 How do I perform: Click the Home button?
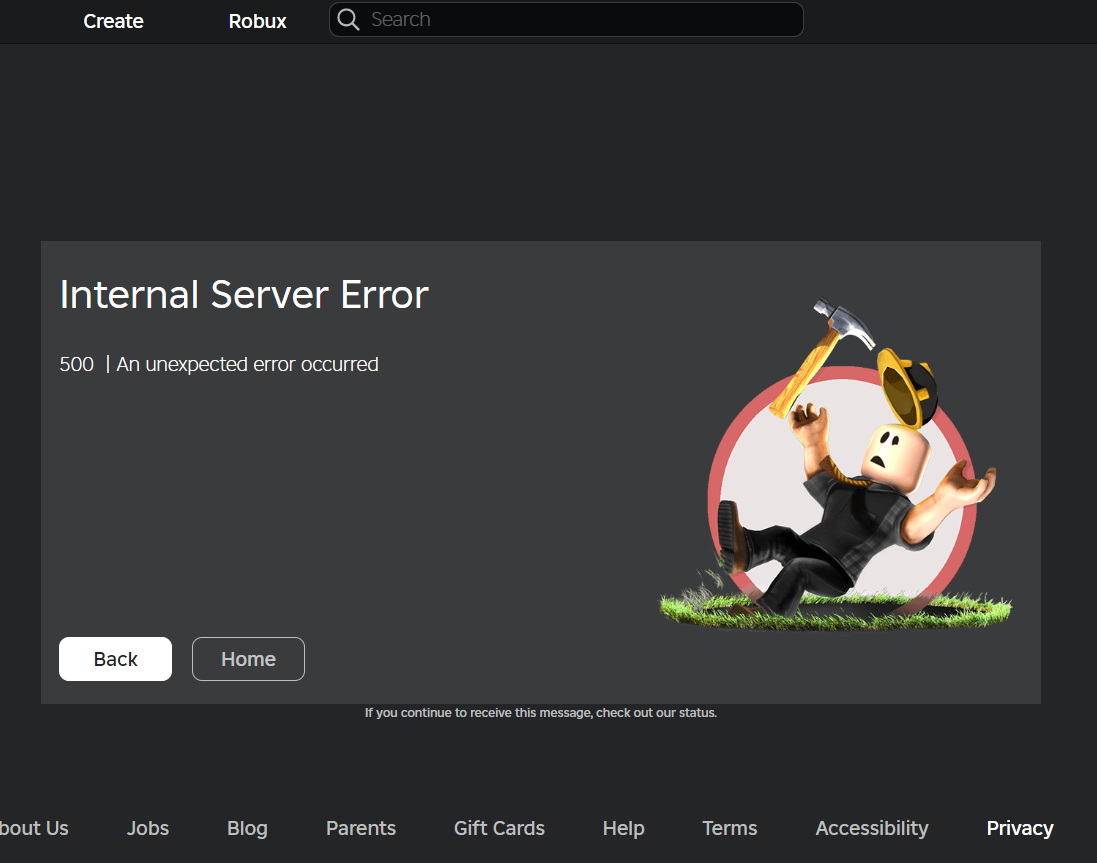coord(248,659)
